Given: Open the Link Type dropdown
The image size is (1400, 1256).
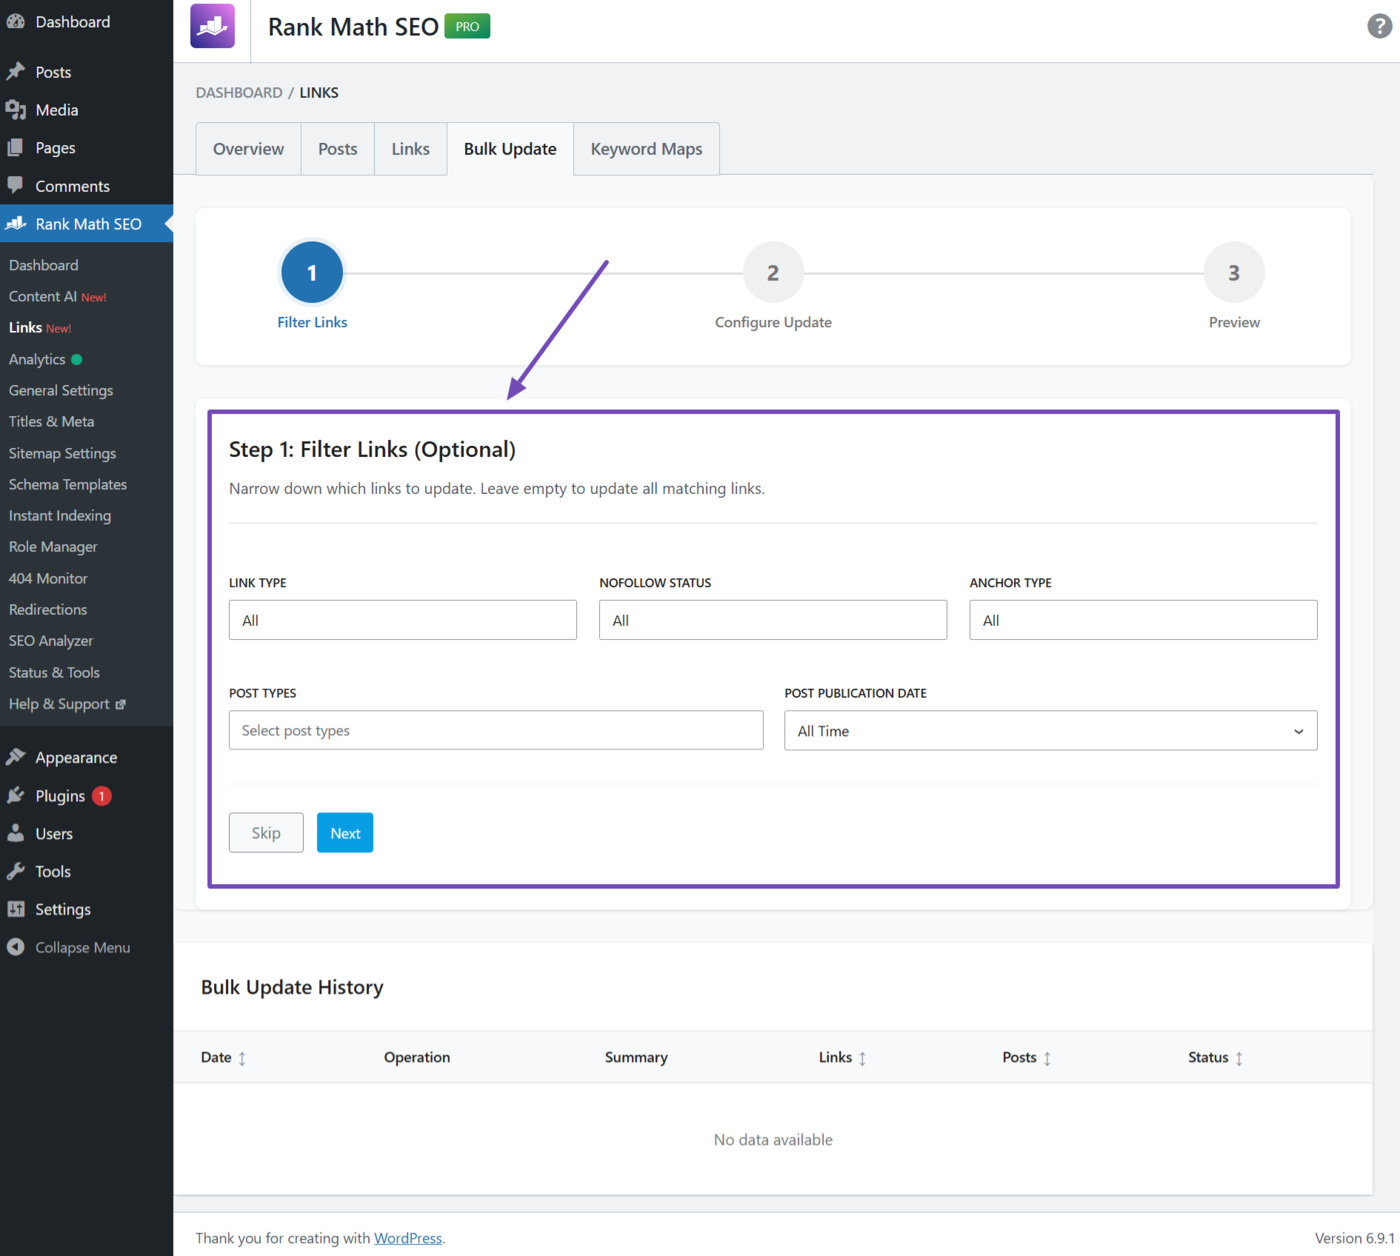Looking at the screenshot, I should [402, 620].
